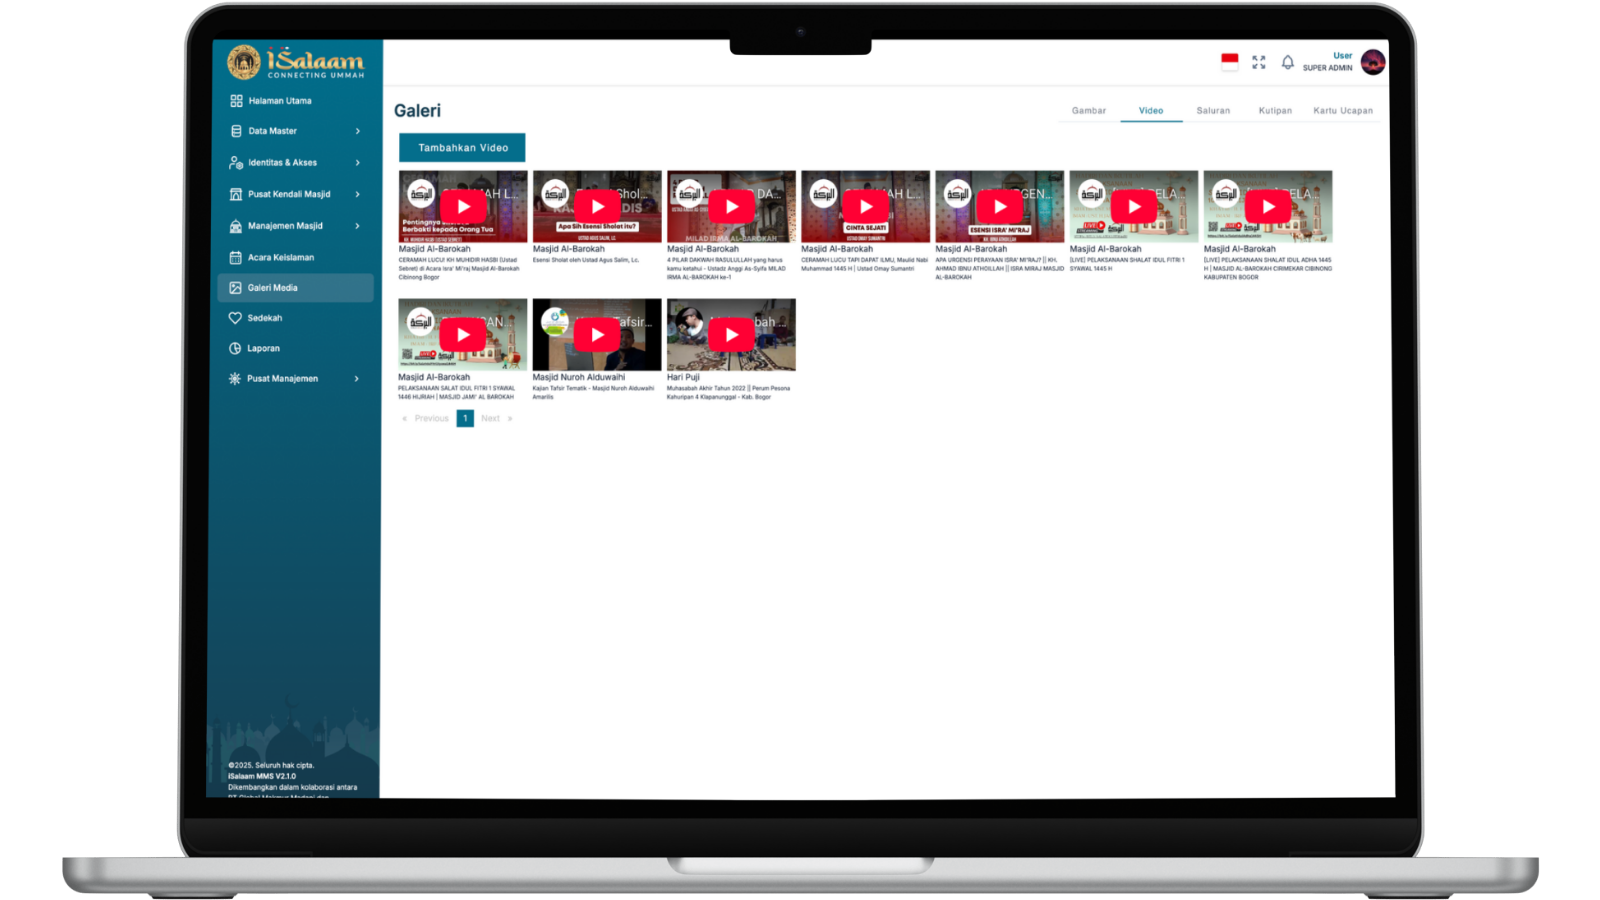Go to page 1 in pagination
Screen dimensions: 1600x900
(465, 418)
